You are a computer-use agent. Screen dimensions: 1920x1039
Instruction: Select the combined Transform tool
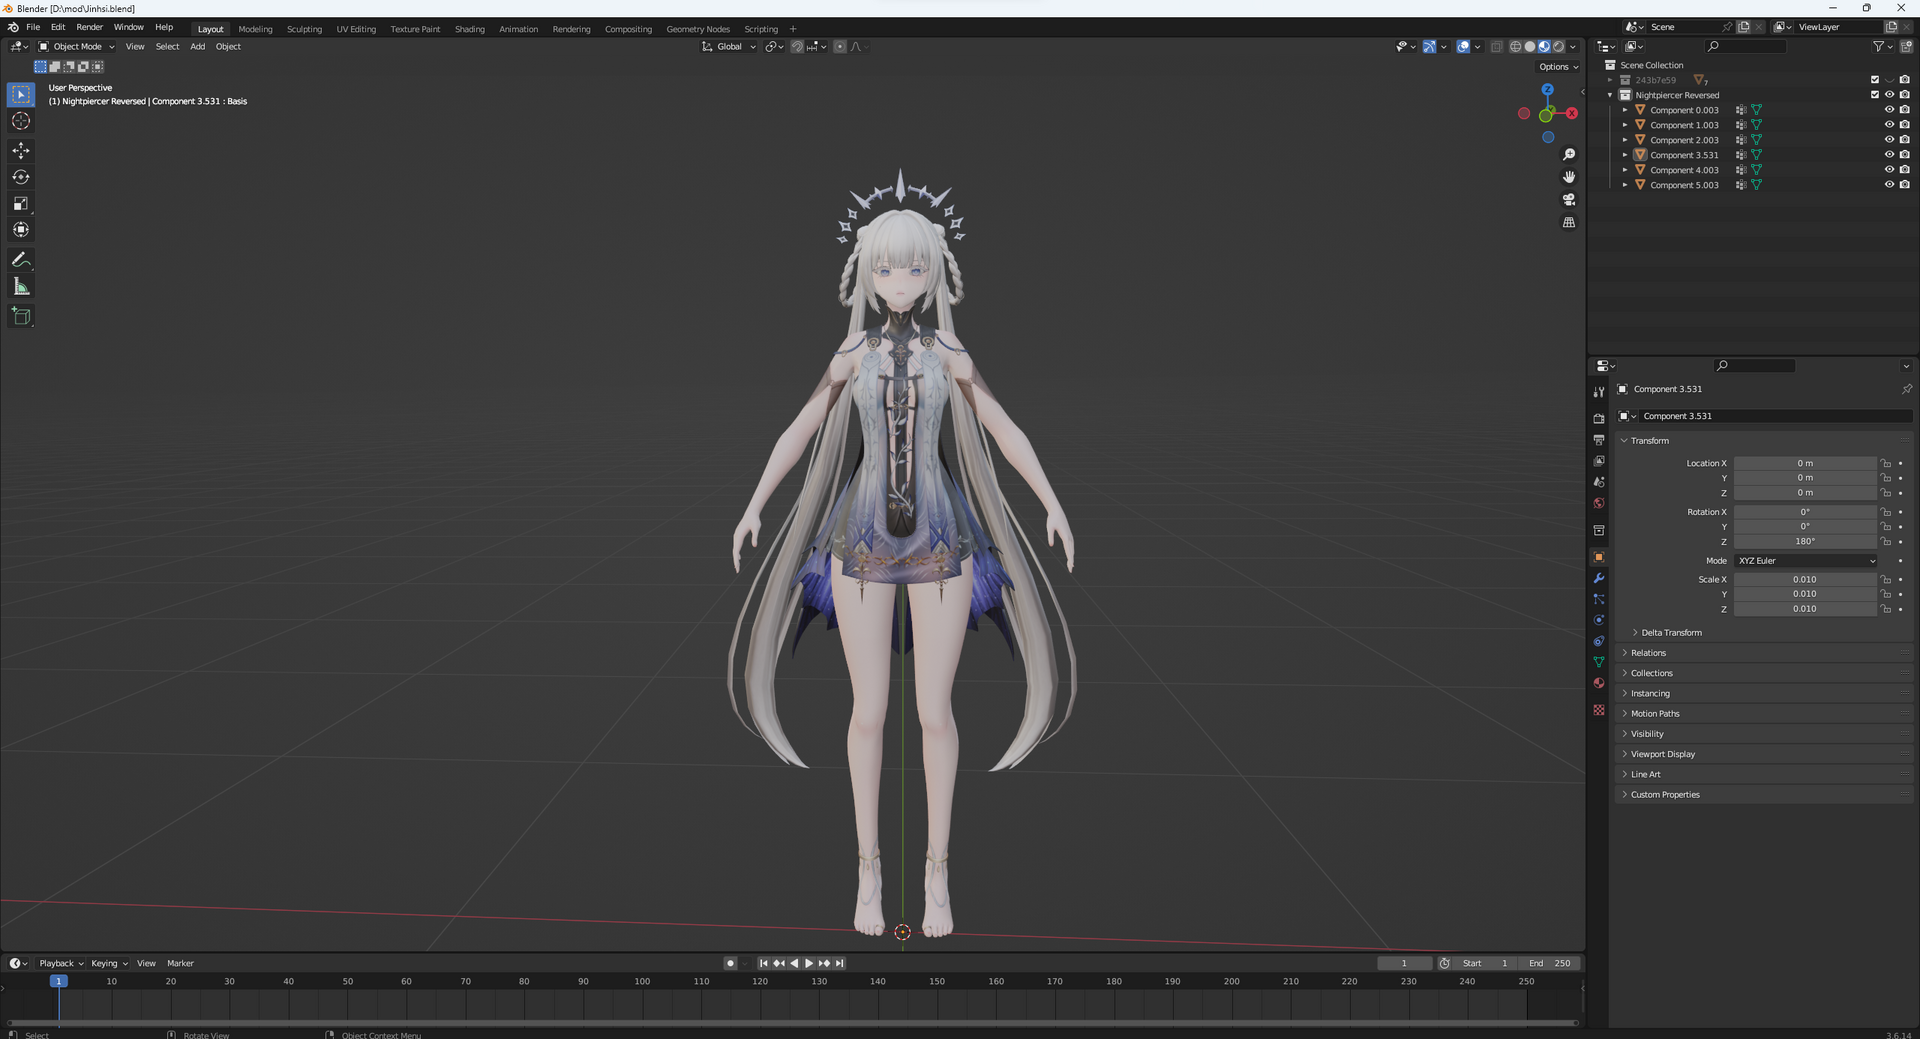click(21, 230)
